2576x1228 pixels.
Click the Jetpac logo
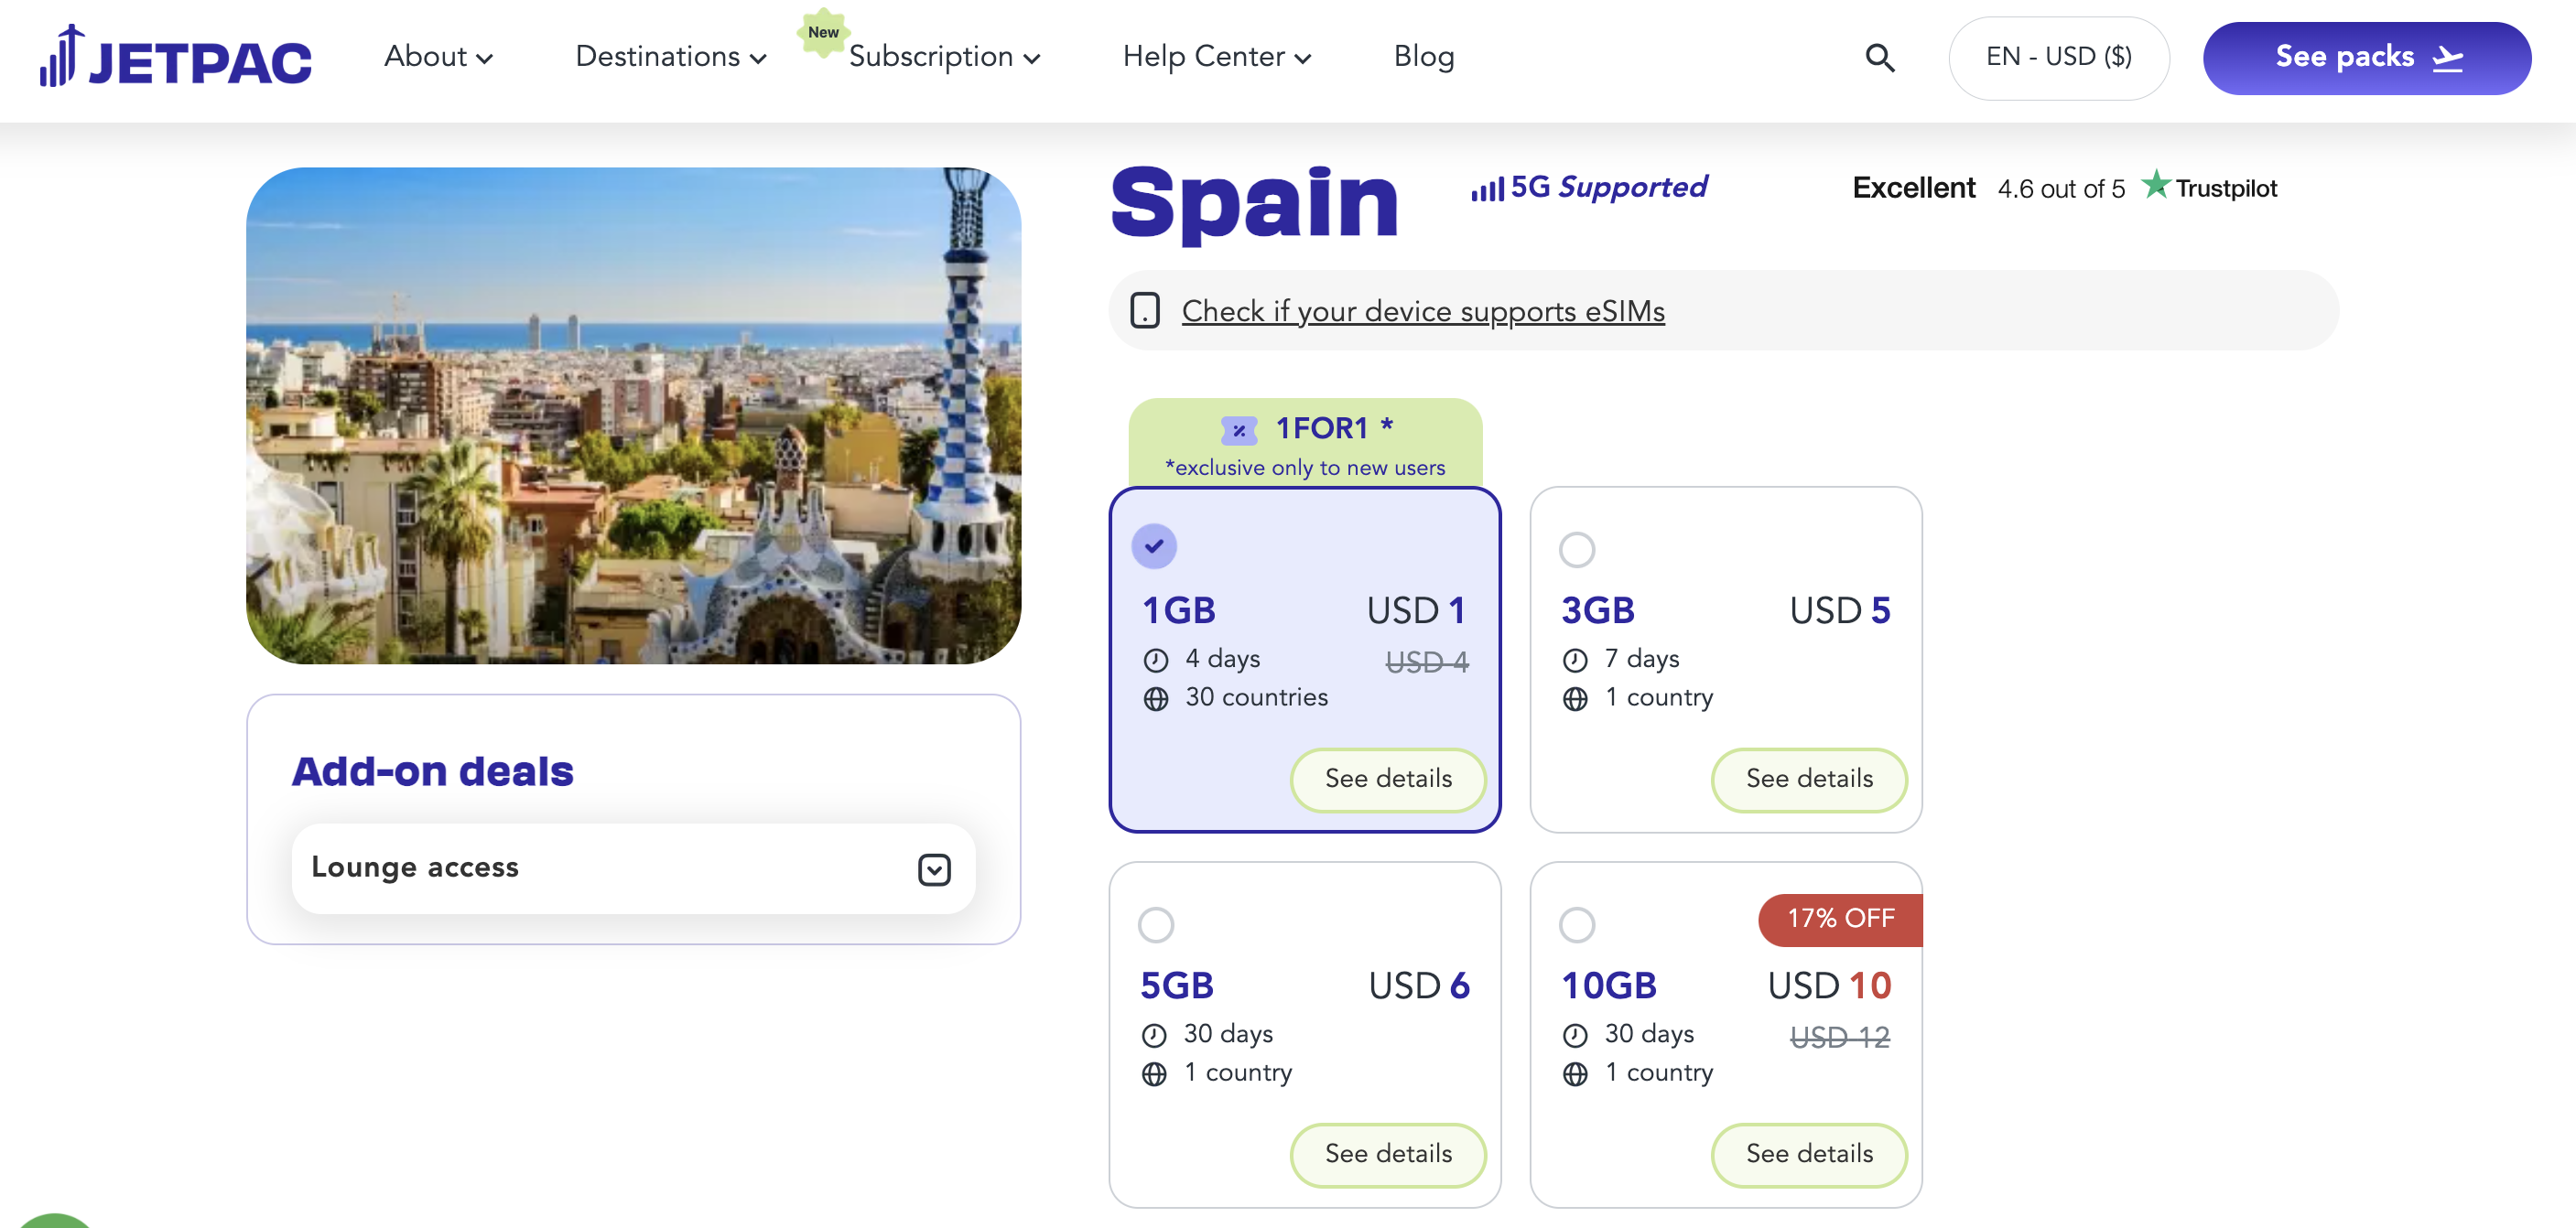[175, 57]
